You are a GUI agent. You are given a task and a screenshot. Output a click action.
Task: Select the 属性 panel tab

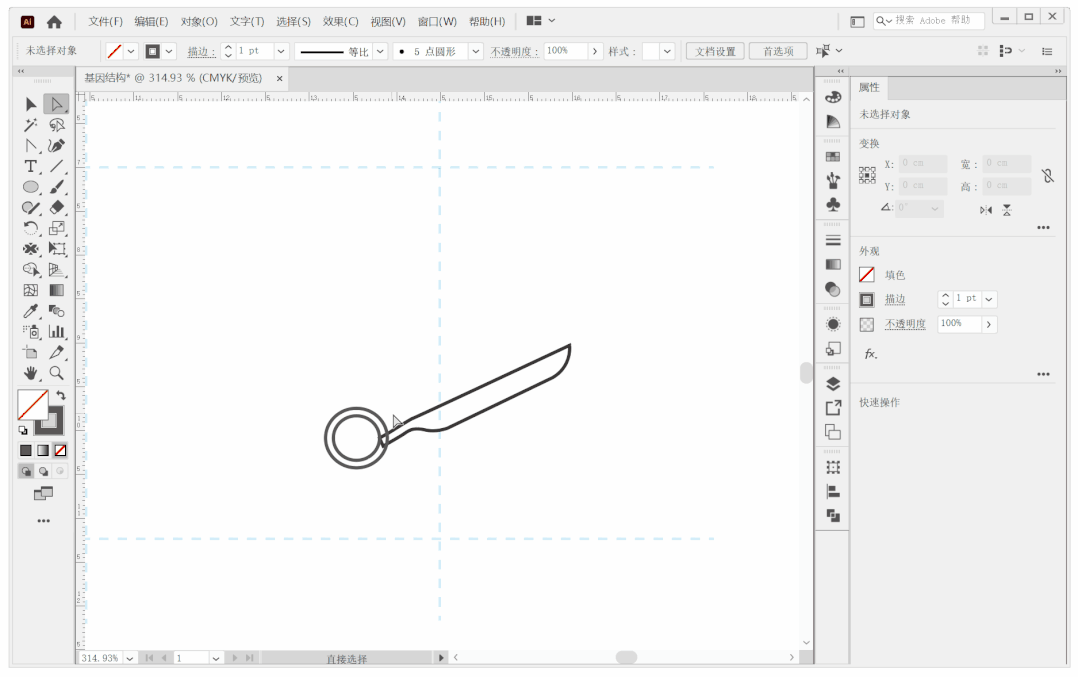click(x=869, y=87)
